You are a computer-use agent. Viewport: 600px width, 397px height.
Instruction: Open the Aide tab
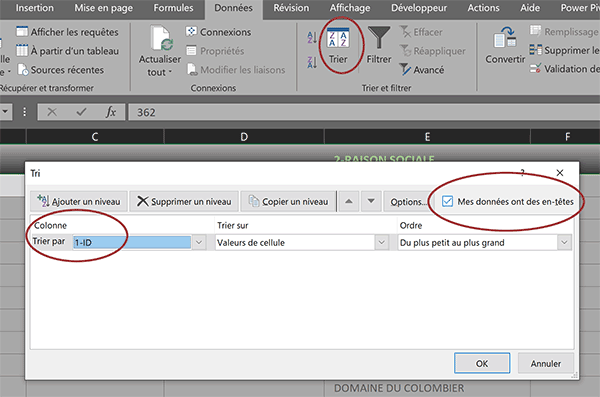pos(530,8)
